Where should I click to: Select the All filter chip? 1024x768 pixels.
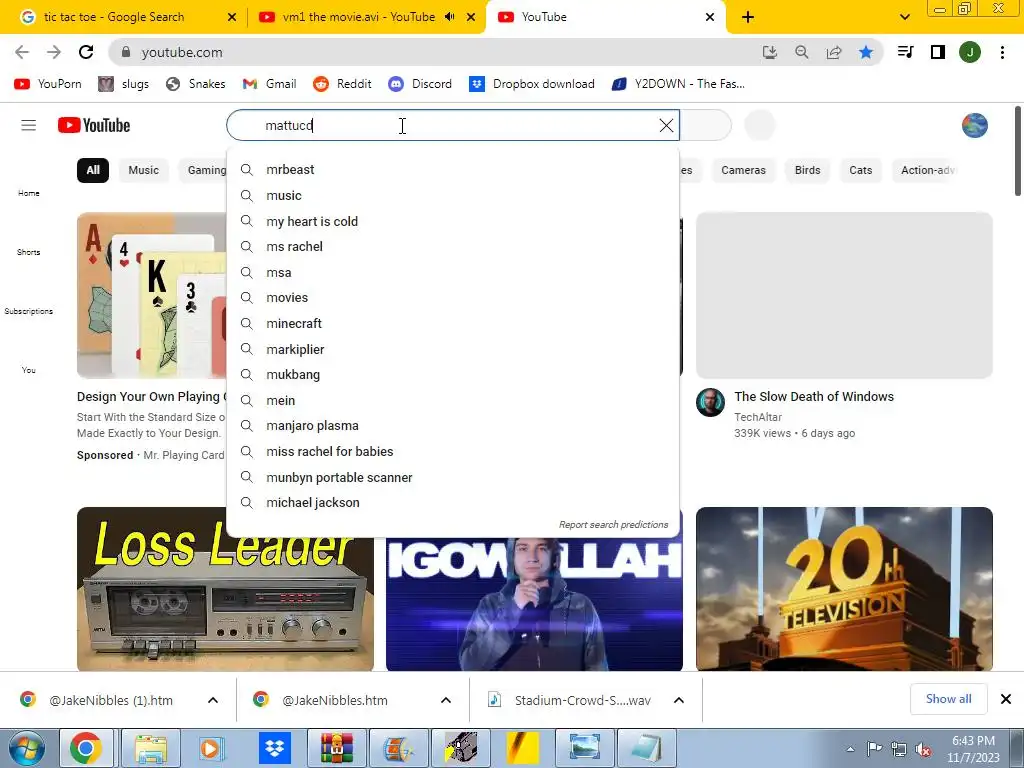tap(93, 170)
